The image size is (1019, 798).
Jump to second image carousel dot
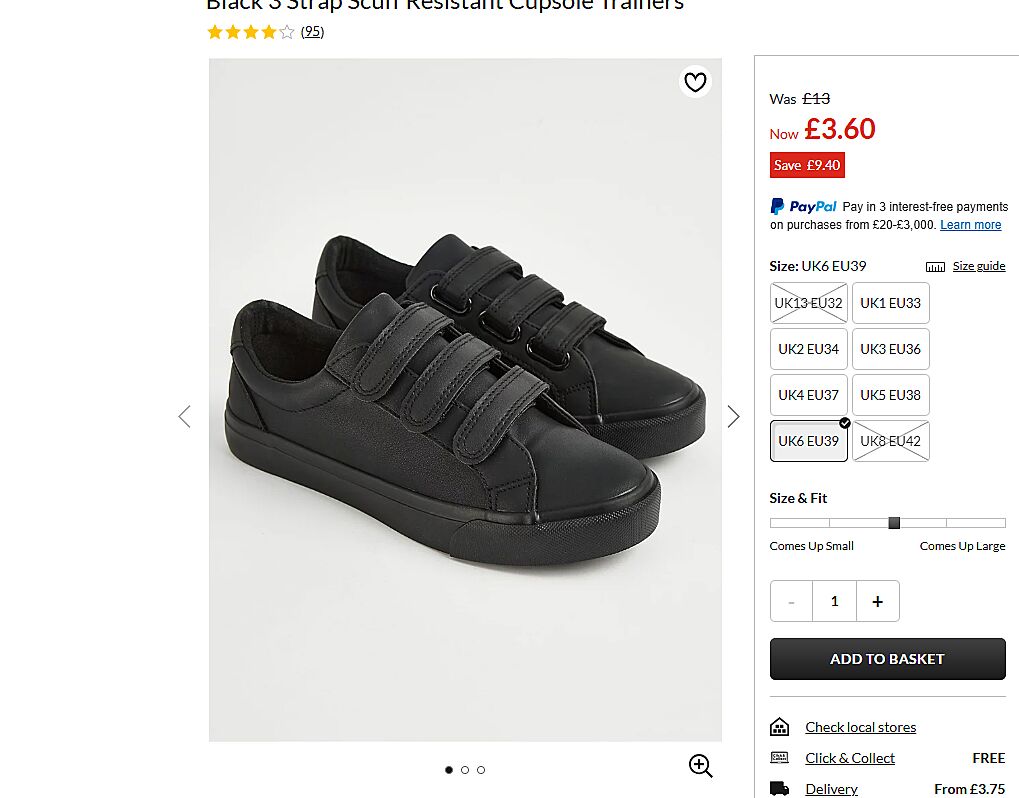coord(465,770)
